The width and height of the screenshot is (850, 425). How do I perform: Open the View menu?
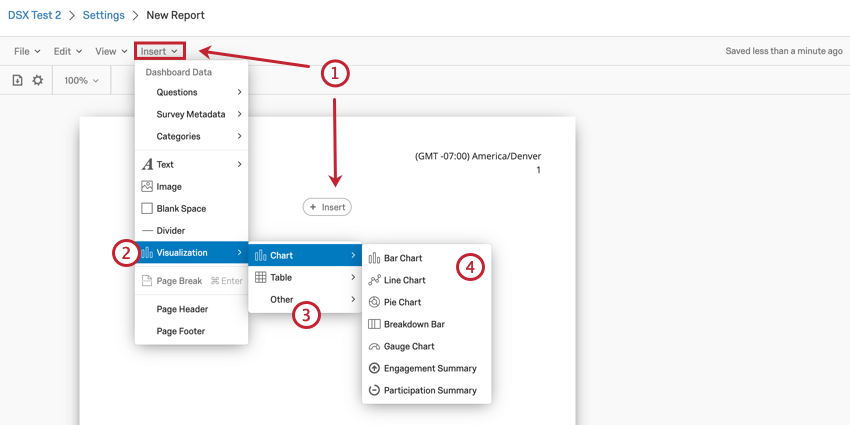tap(111, 51)
